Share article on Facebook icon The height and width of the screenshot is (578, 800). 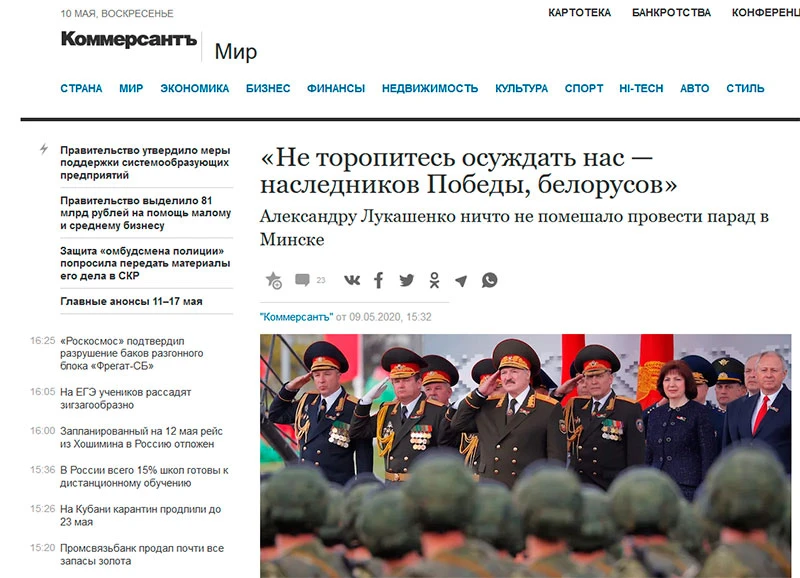(x=379, y=280)
